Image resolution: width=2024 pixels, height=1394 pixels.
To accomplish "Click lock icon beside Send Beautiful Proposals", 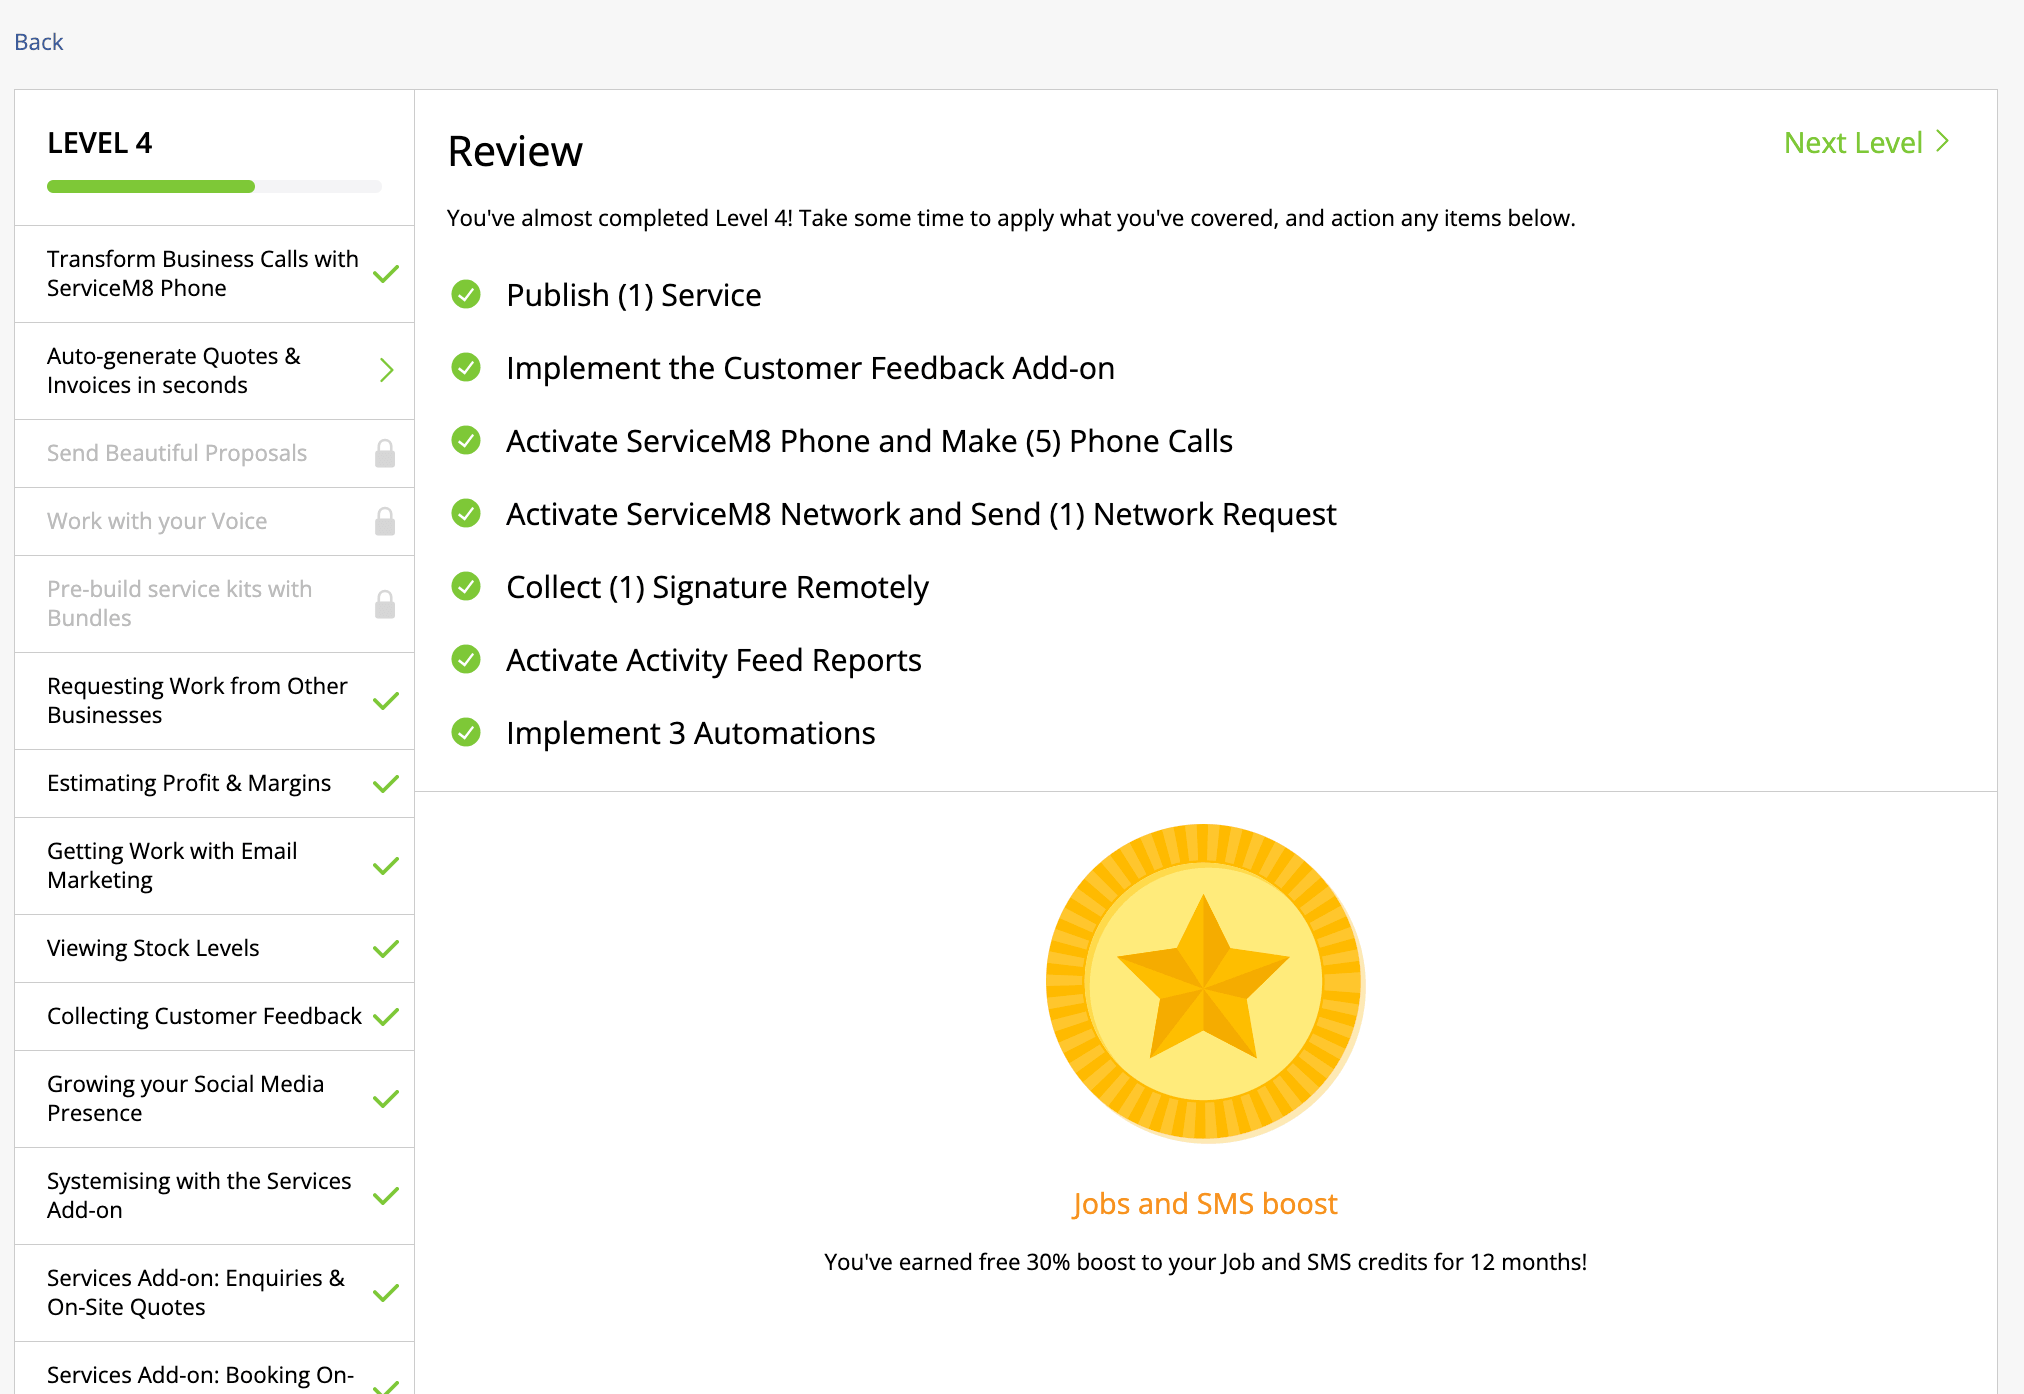I will 385,454.
